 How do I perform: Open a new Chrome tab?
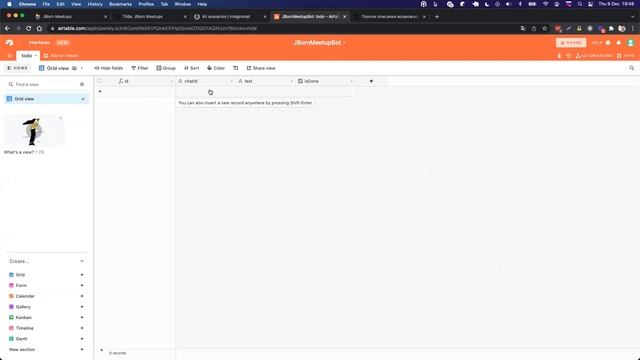tap(437, 17)
